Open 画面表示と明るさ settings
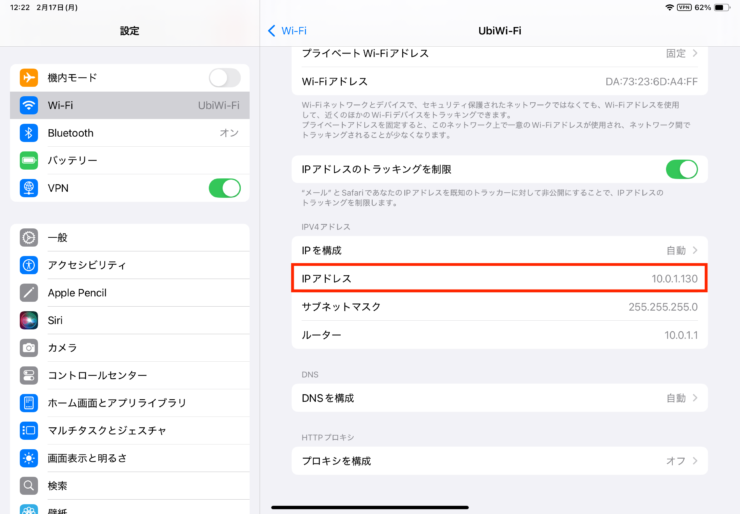 [130, 458]
